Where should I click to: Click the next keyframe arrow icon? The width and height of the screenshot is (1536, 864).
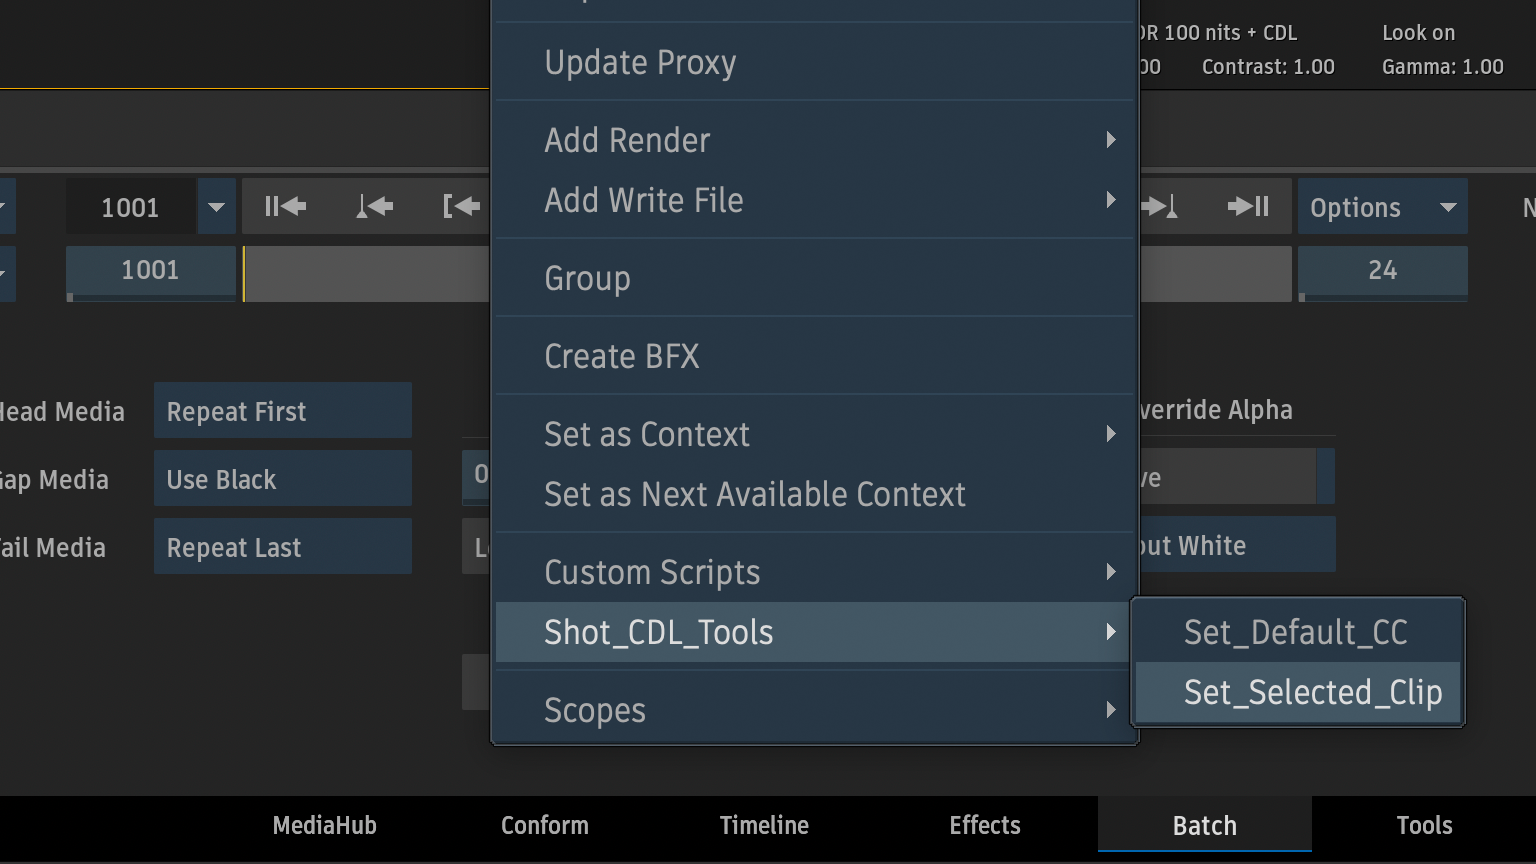click(1160, 207)
